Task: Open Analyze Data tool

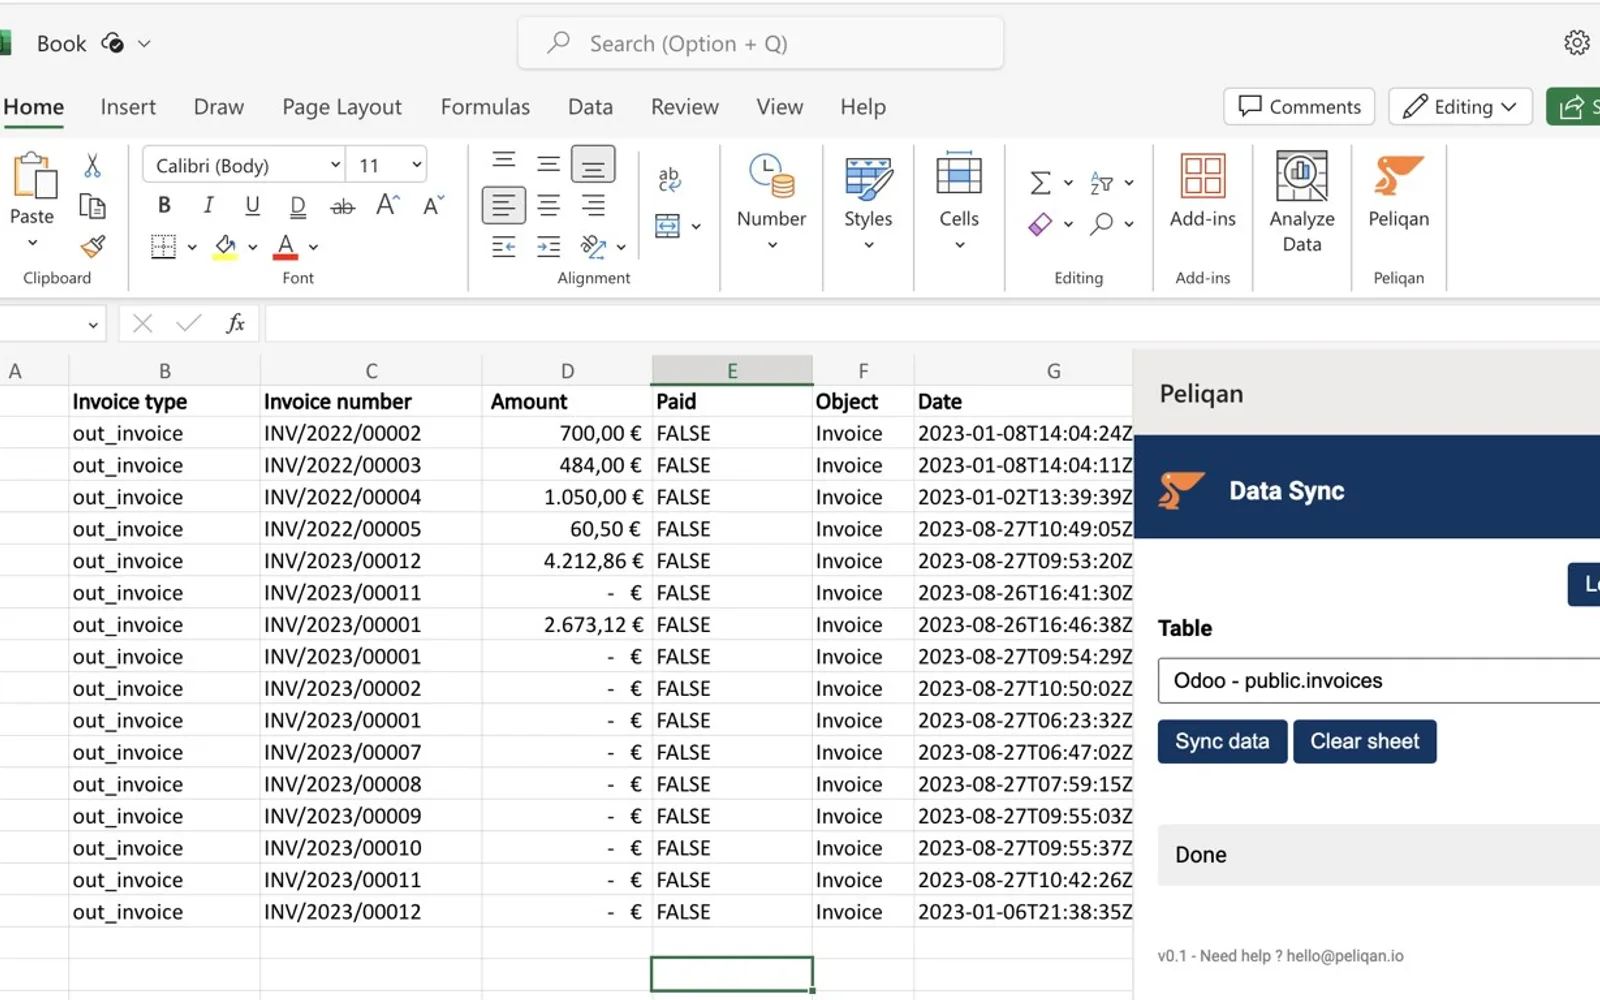Action: click(1301, 202)
